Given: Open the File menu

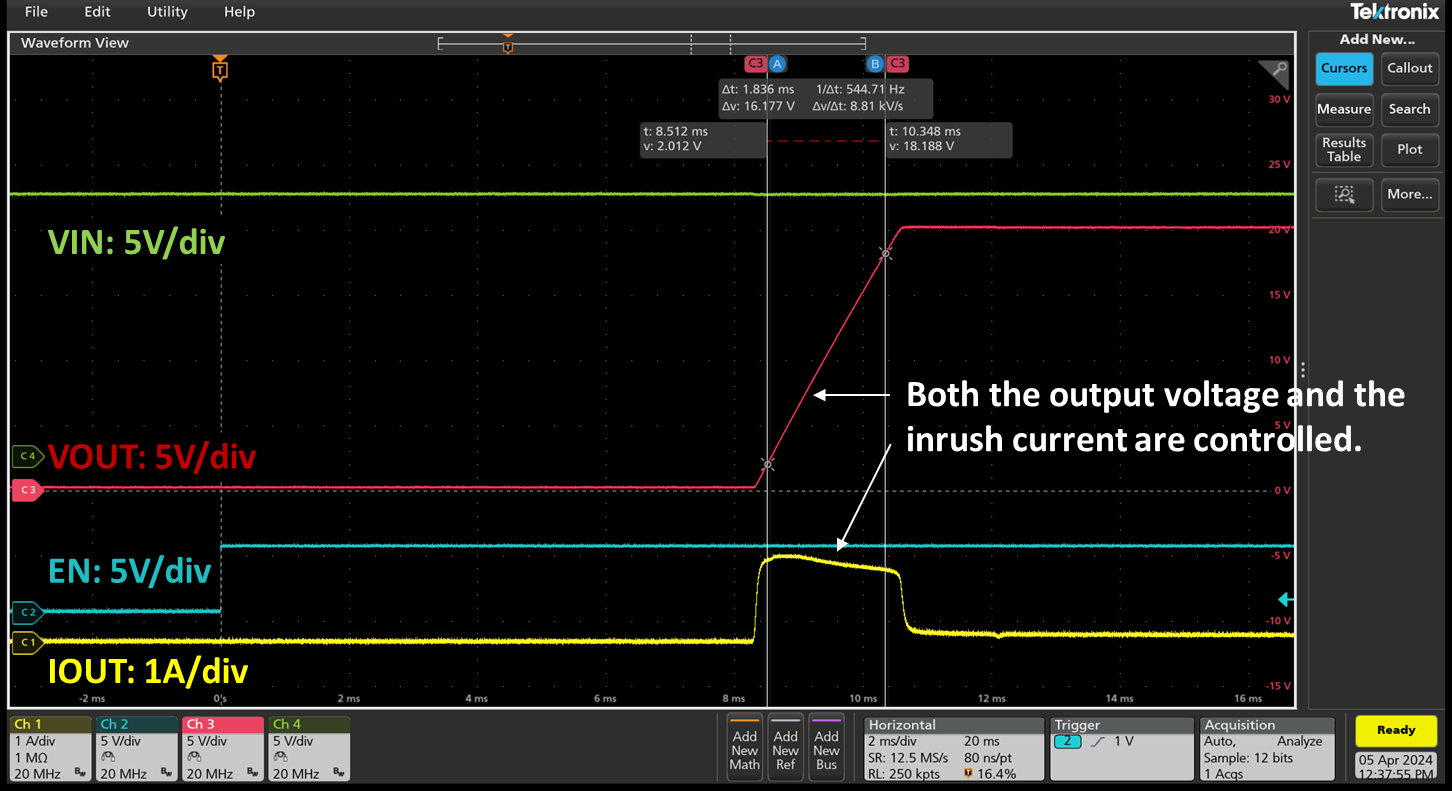Looking at the screenshot, I should click(x=36, y=12).
